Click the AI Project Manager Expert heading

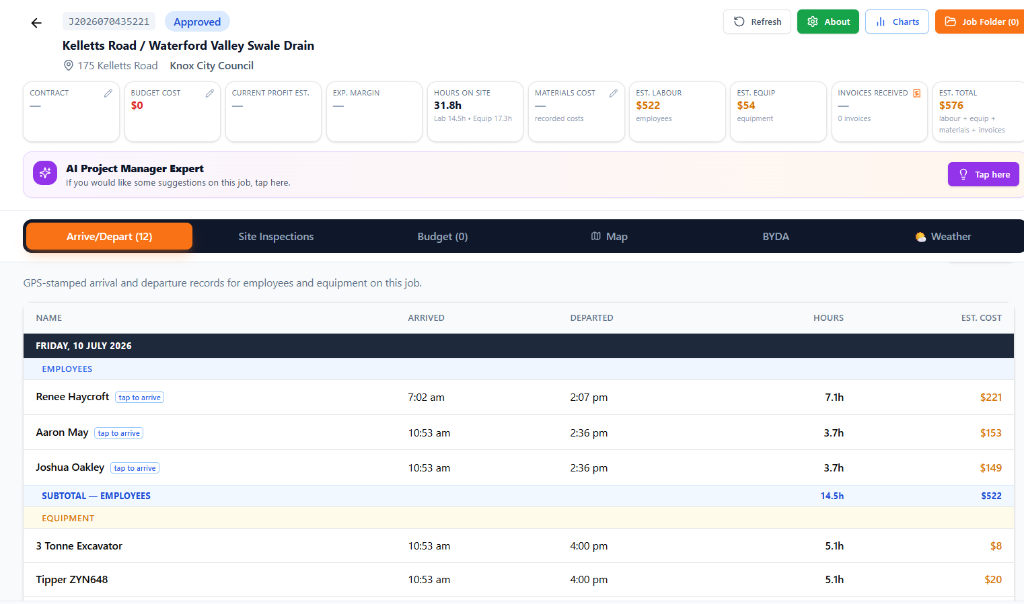[x=135, y=168]
